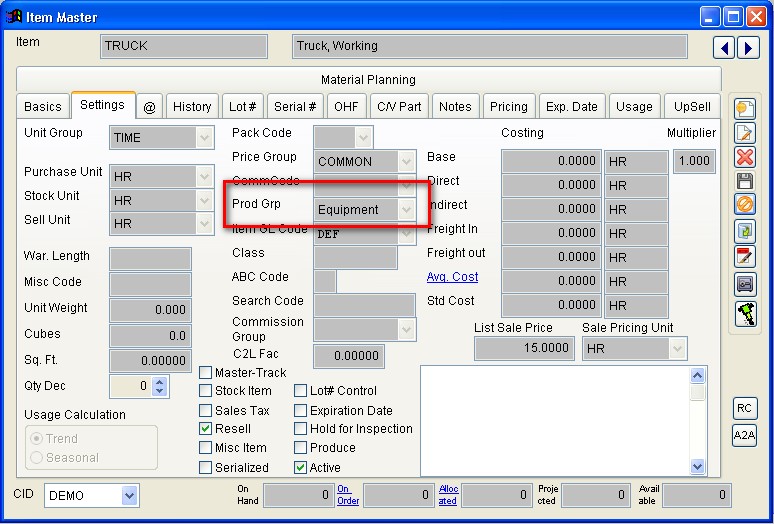The width and height of the screenshot is (774, 524).
Task: Click the edit item pencil icon
Action: click(744, 133)
